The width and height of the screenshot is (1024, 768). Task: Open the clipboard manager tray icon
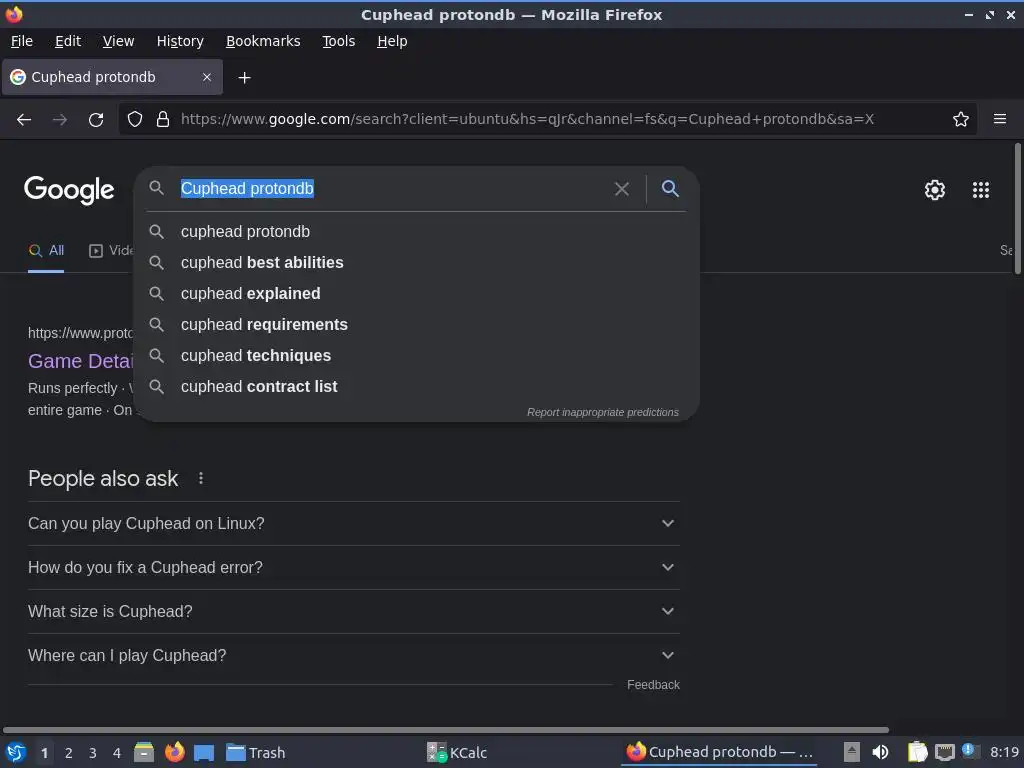tap(917, 752)
